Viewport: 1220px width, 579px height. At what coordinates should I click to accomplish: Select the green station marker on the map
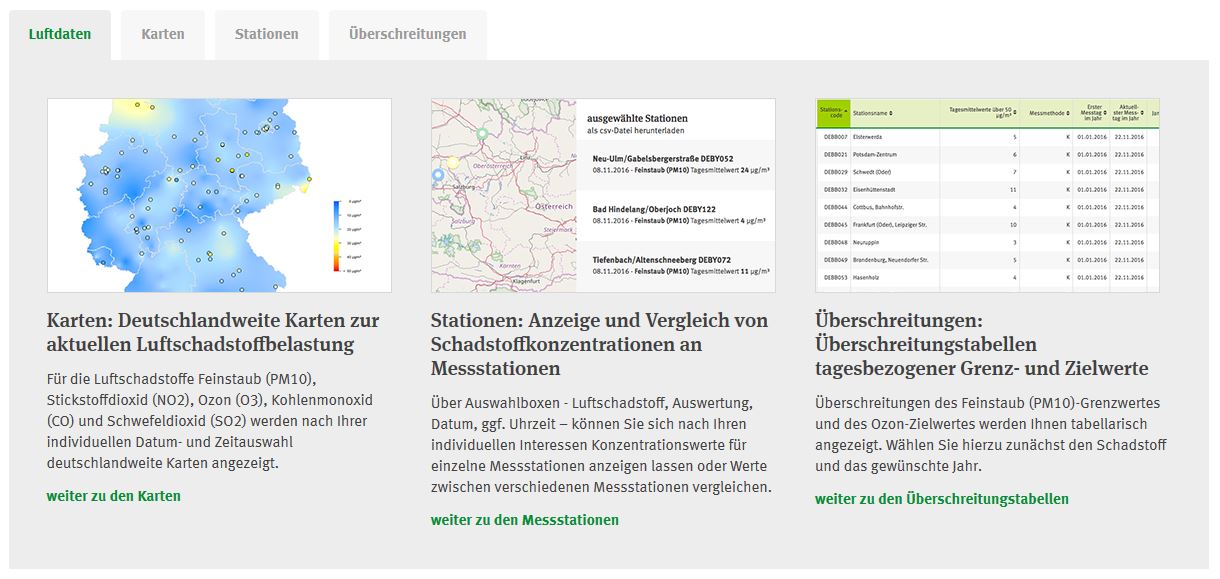tap(482, 134)
